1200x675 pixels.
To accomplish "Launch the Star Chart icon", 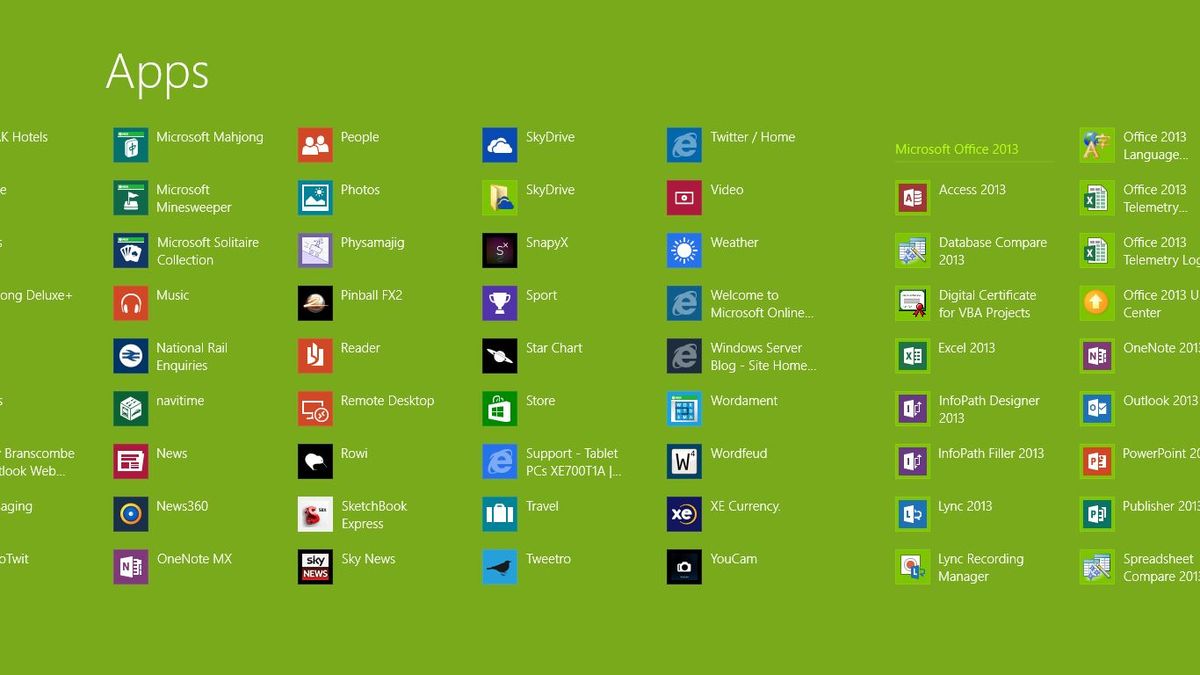I will click(500, 356).
